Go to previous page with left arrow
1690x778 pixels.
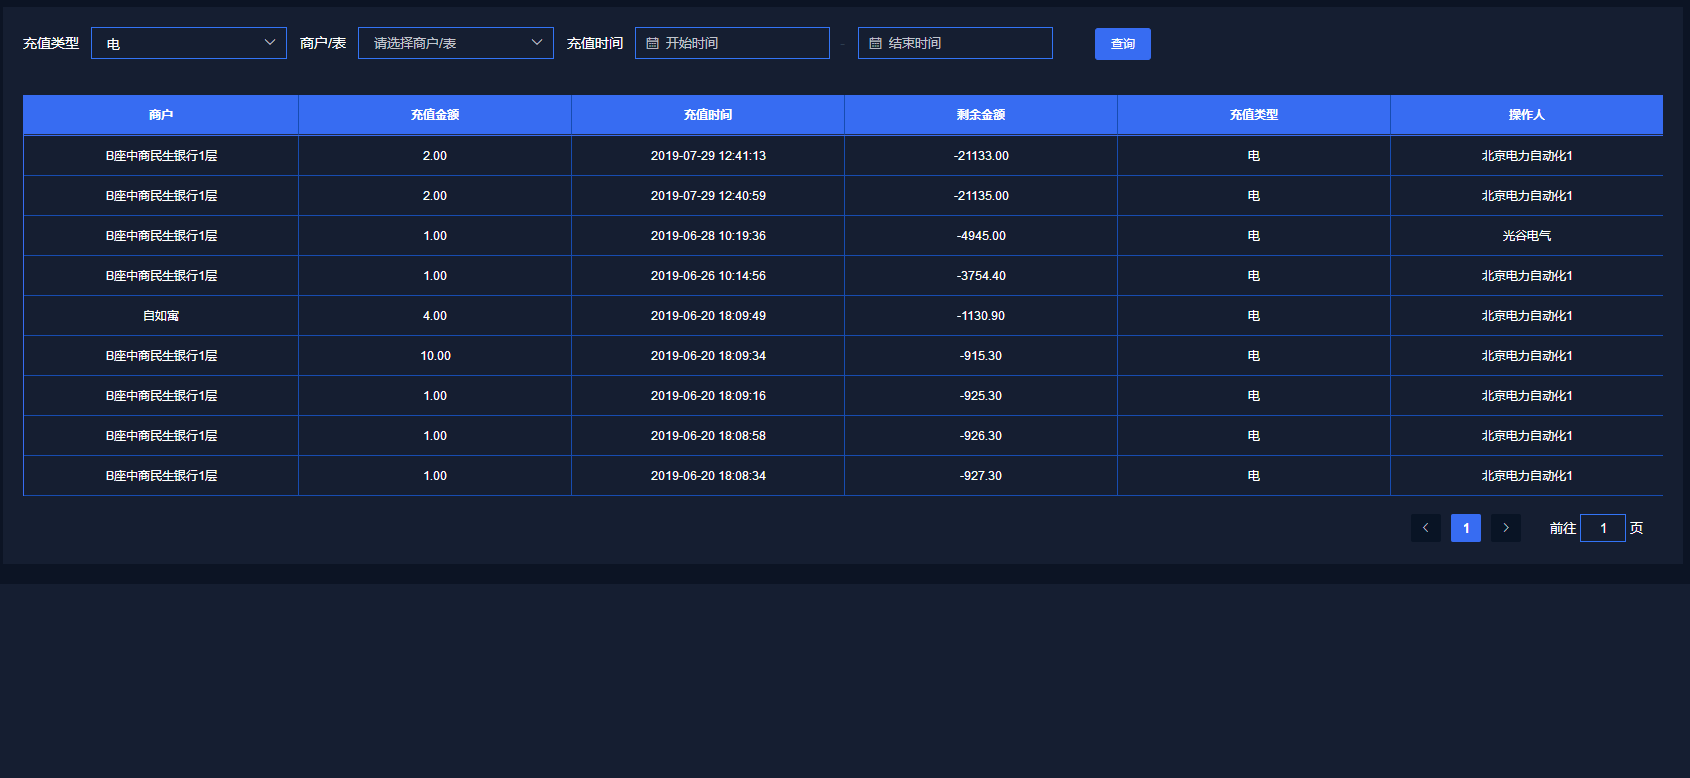[1425, 528]
